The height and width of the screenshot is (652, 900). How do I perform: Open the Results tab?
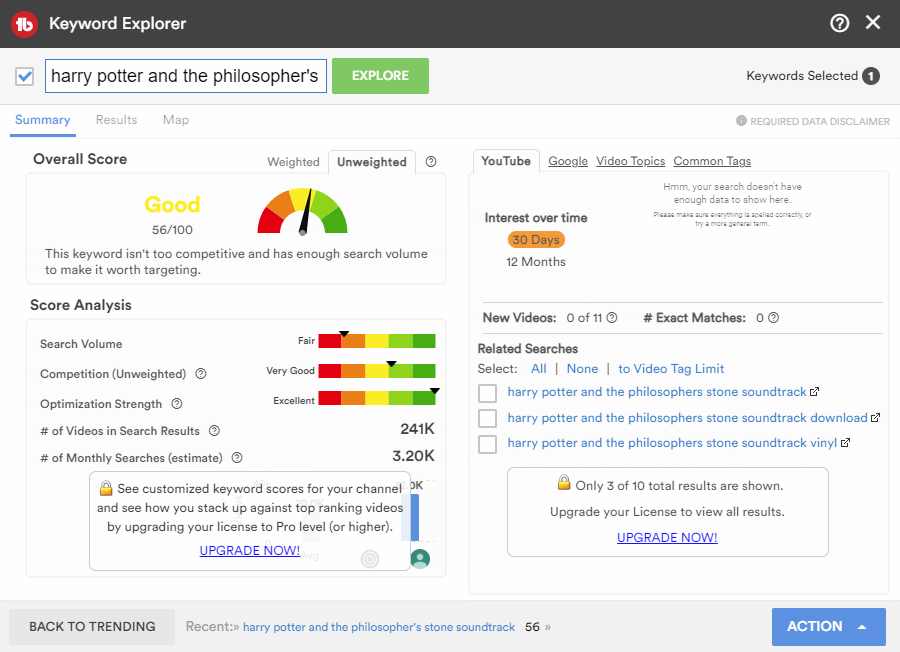(117, 120)
